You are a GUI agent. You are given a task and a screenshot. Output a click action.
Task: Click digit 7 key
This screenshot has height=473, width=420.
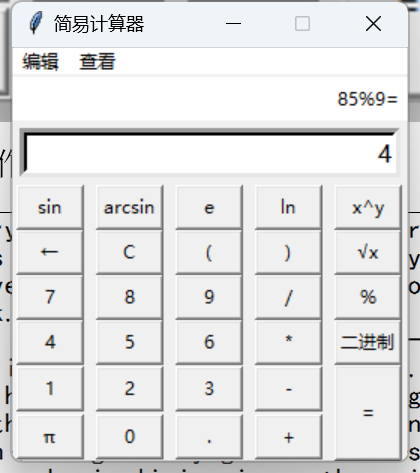pyautogui.click(x=50, y=297)
